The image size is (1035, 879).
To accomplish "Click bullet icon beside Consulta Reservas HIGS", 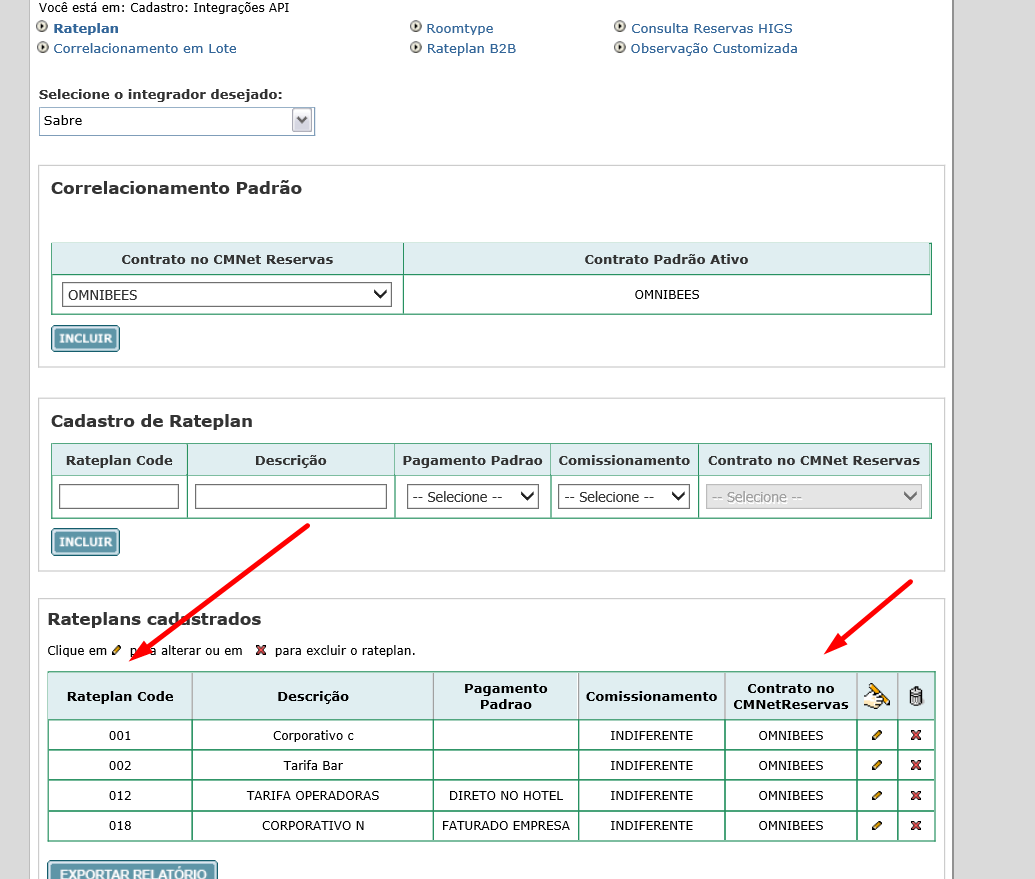I will click(620, 27).
